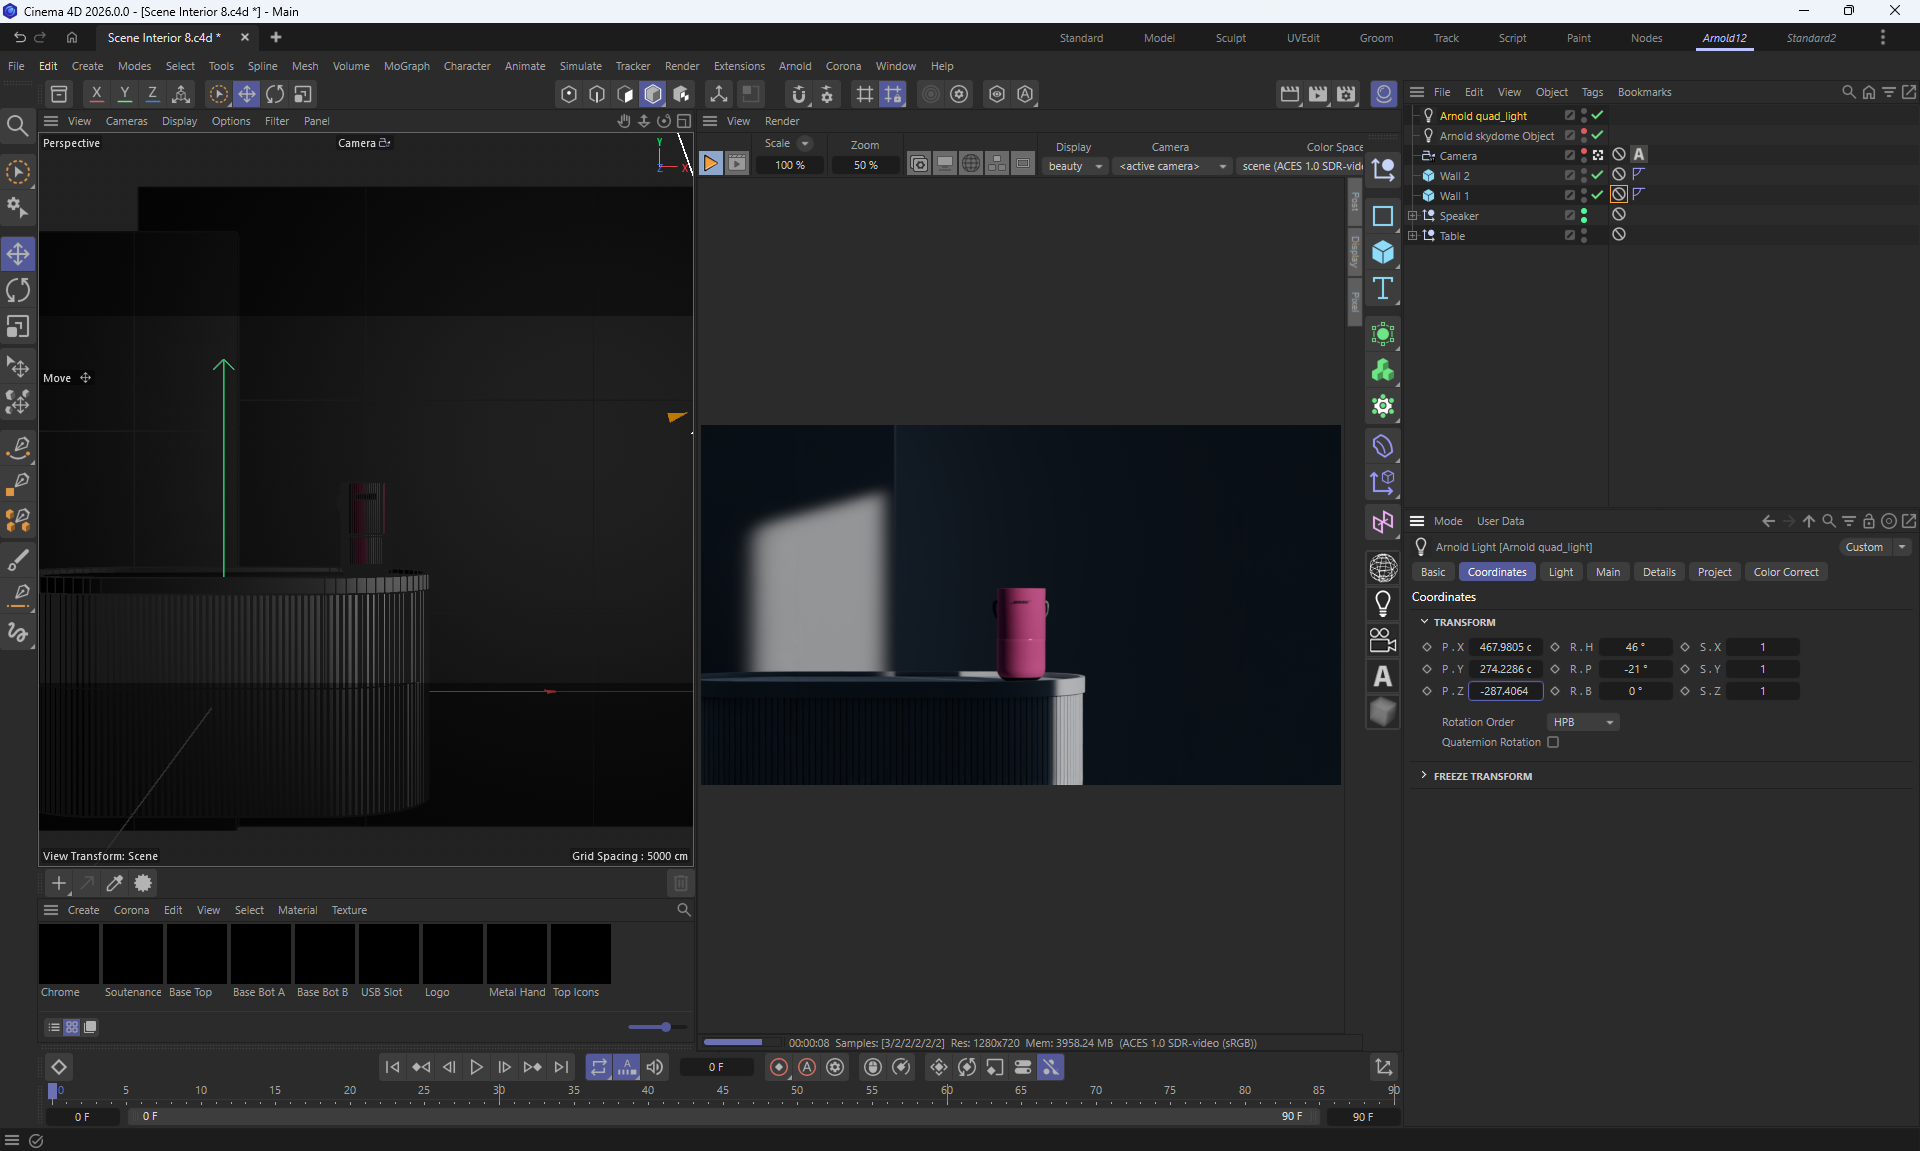Play the timeline animation forward

click(477, 1067)
